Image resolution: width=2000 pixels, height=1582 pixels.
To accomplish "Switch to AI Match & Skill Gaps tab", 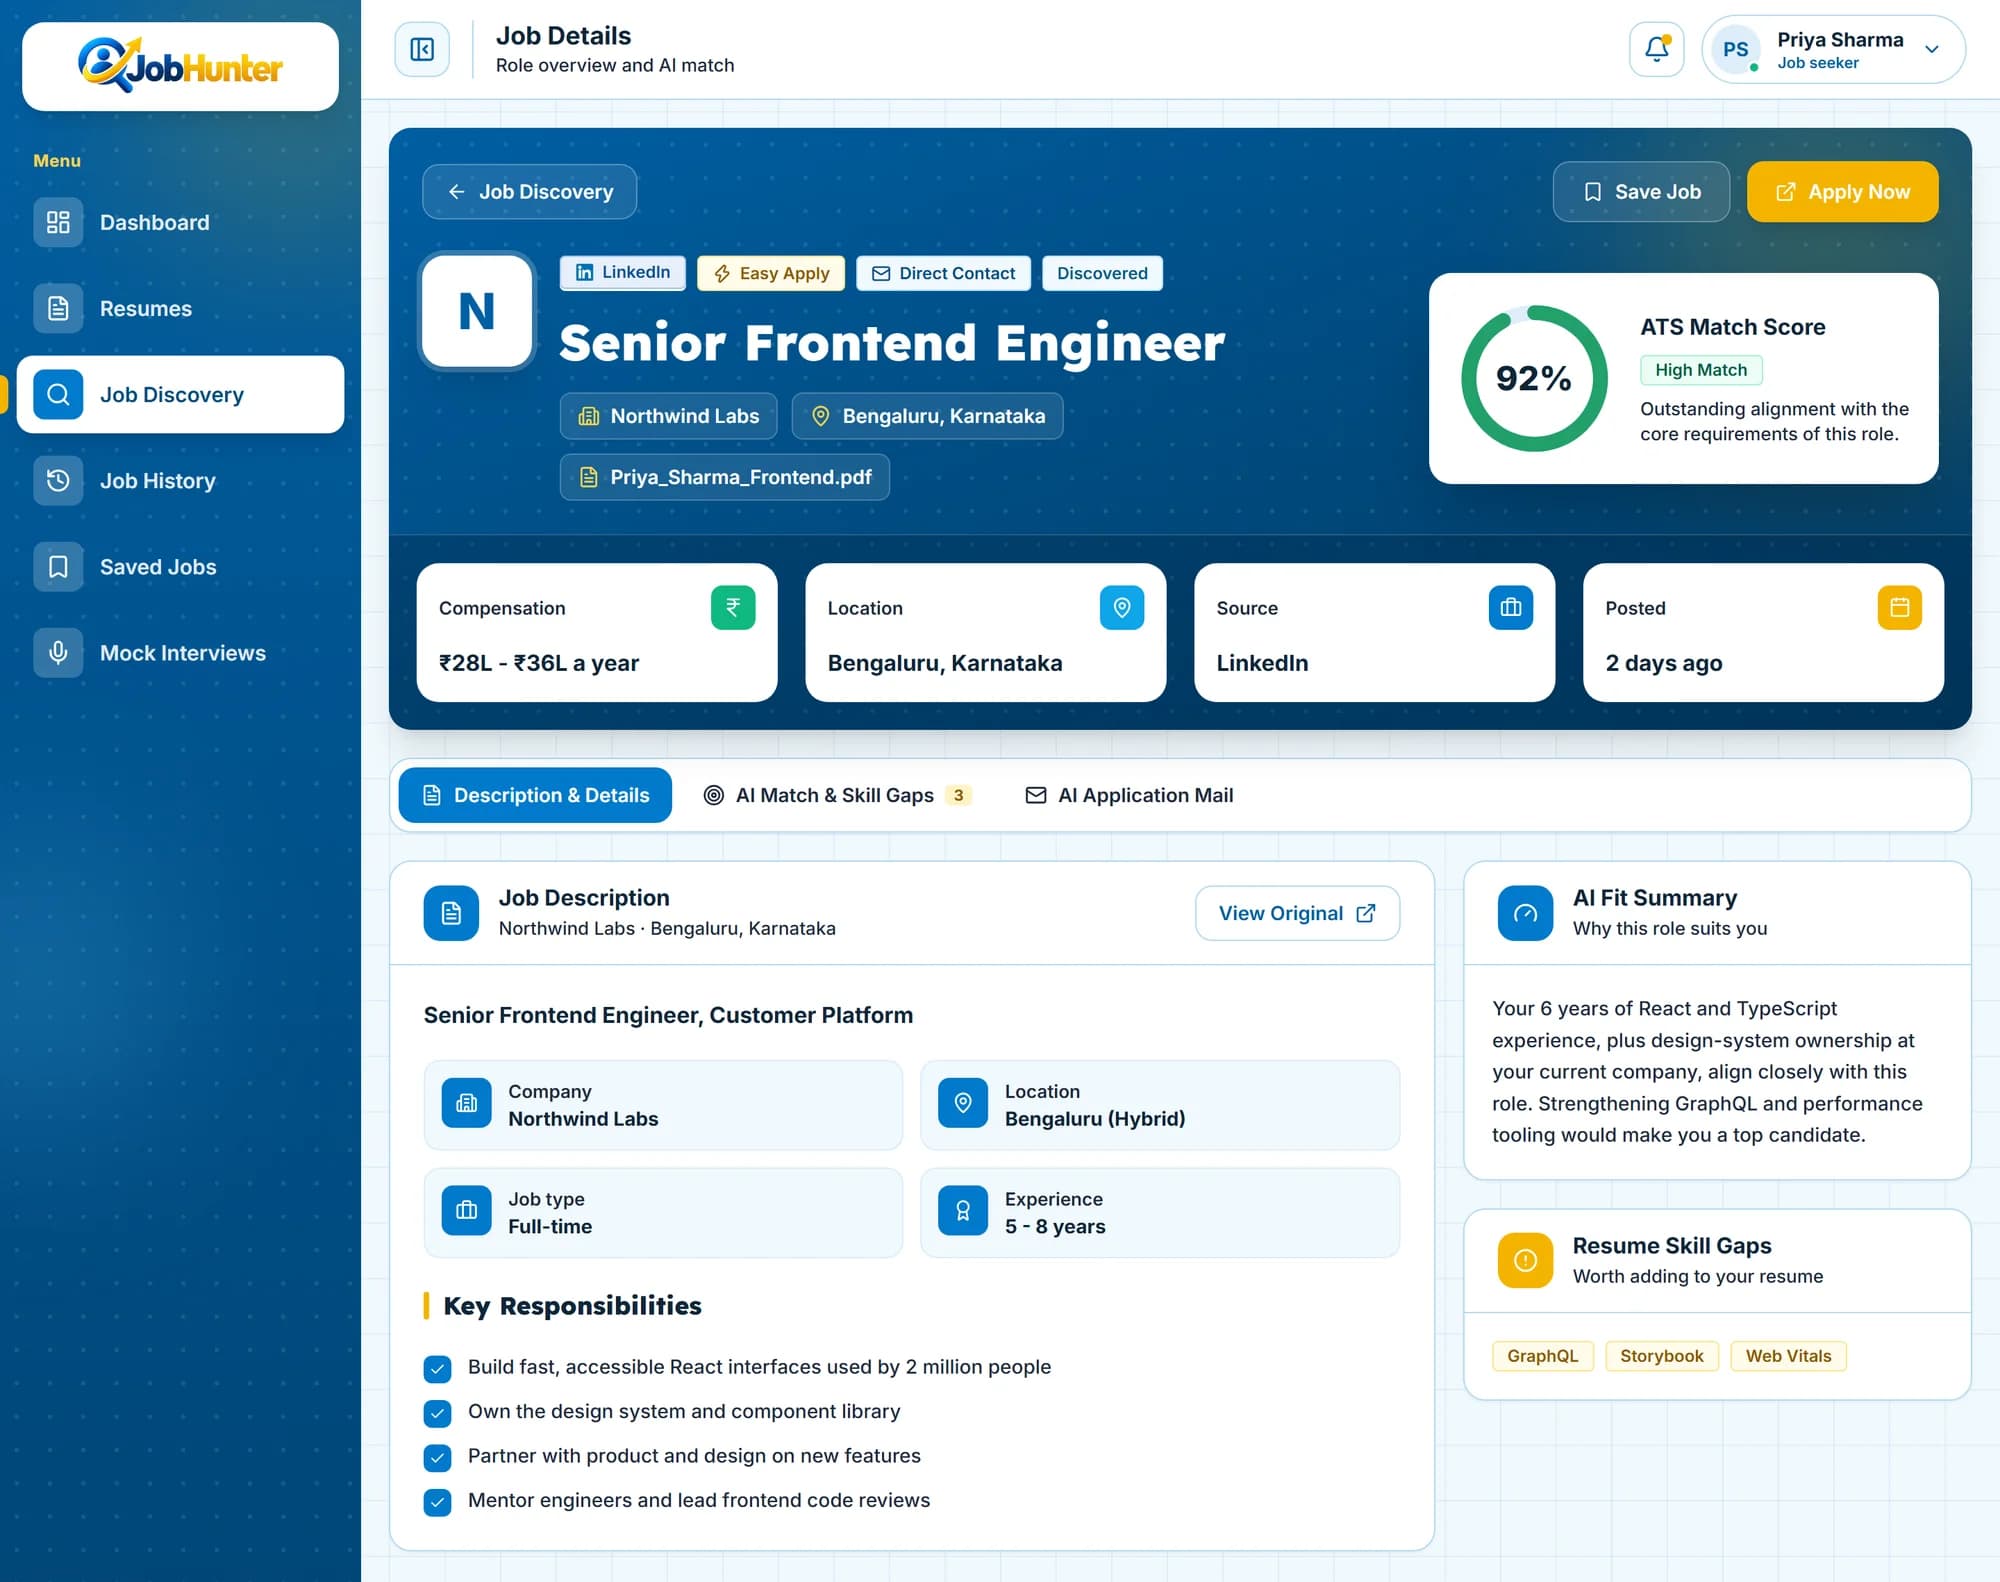I will (838, 795).
